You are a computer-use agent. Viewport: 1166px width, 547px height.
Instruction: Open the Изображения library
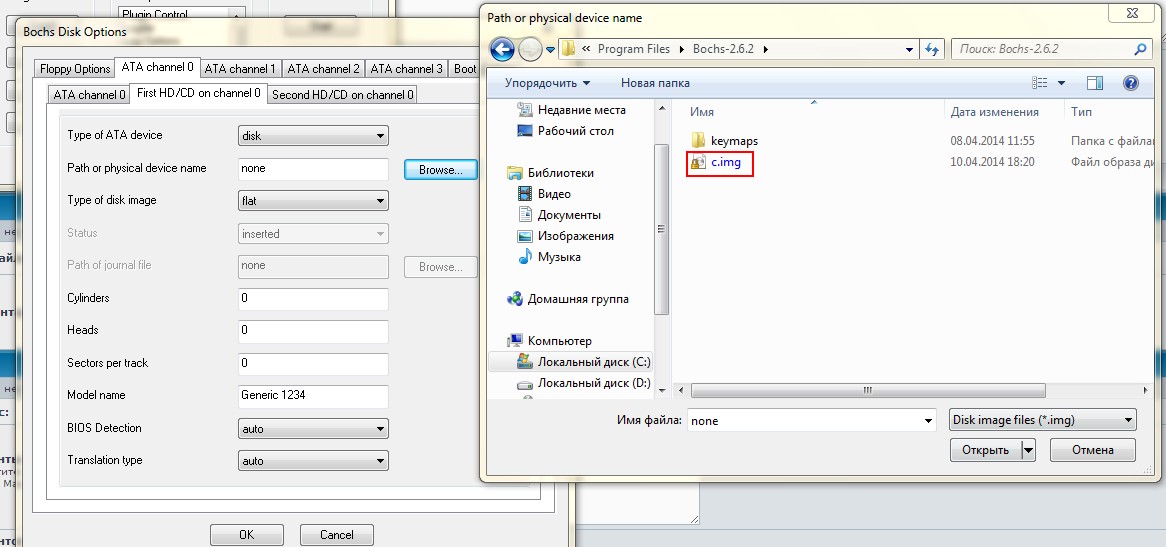point(575,236)
